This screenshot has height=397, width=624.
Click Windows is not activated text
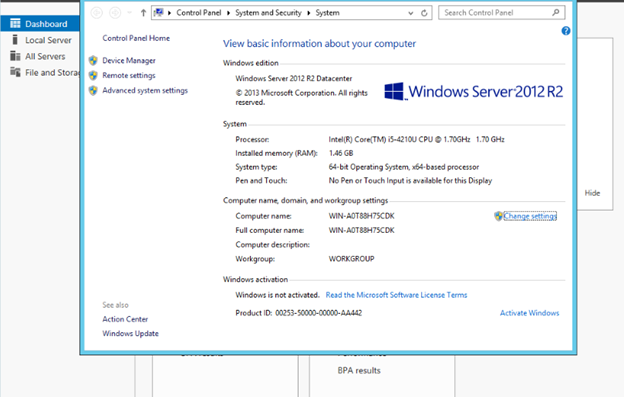coord(277,295)
